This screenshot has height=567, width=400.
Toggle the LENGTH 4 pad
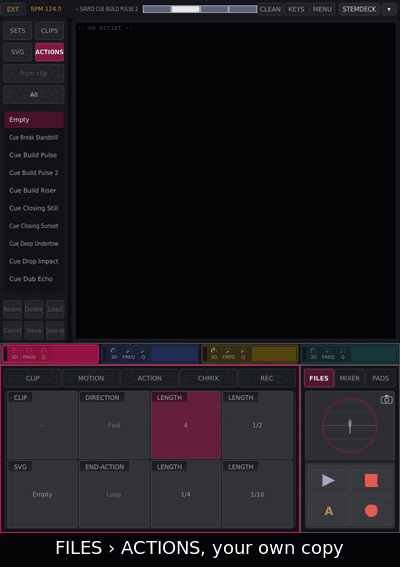pyautogui.click(x=186, y=425)
